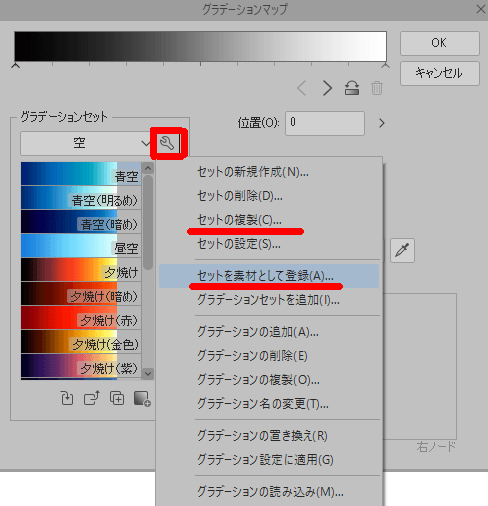The height and width of the screenshot is (506, 488).
Task: Click gradient list scrollbar up arrow
Action: pos(148,168)
